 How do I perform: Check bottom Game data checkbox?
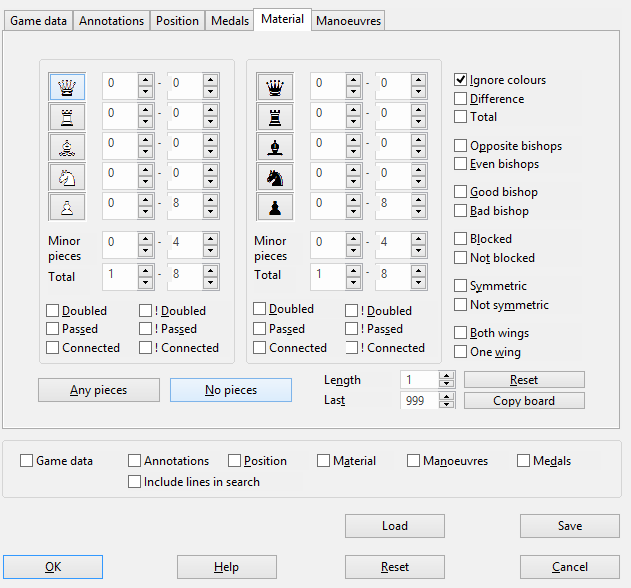click(27, 461)
